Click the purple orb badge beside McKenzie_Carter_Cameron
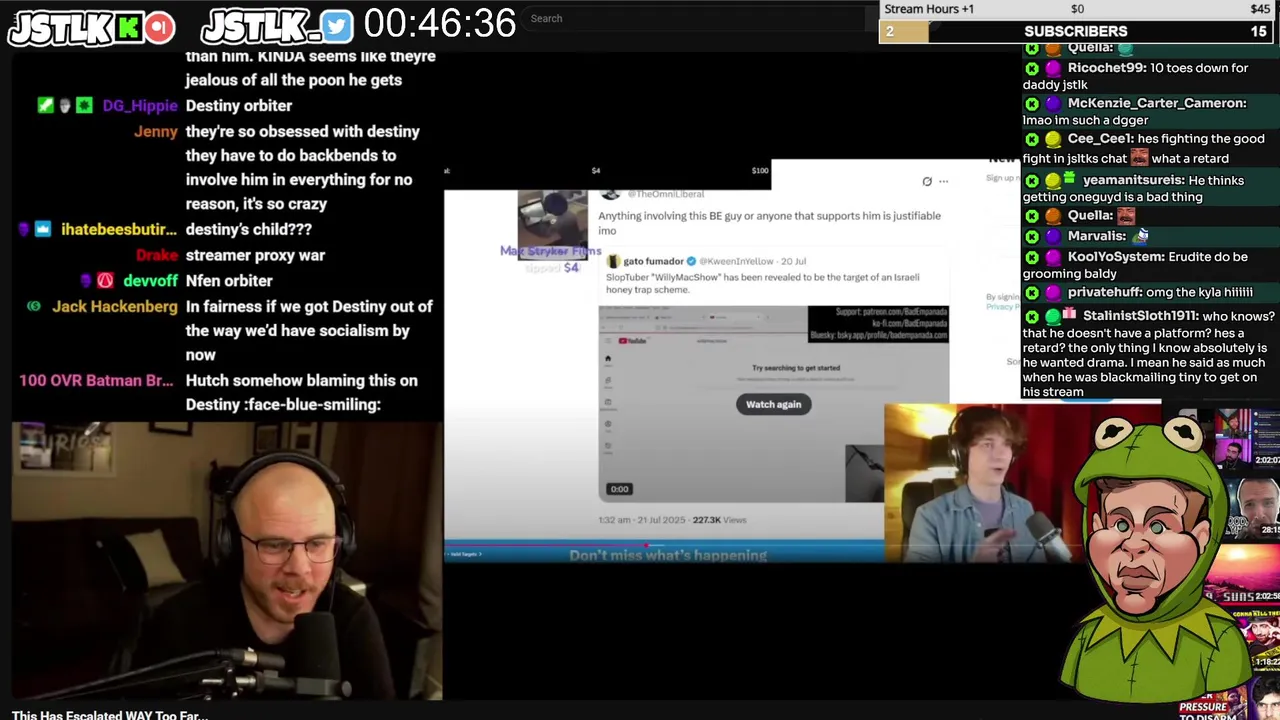 click(1053, 103)
